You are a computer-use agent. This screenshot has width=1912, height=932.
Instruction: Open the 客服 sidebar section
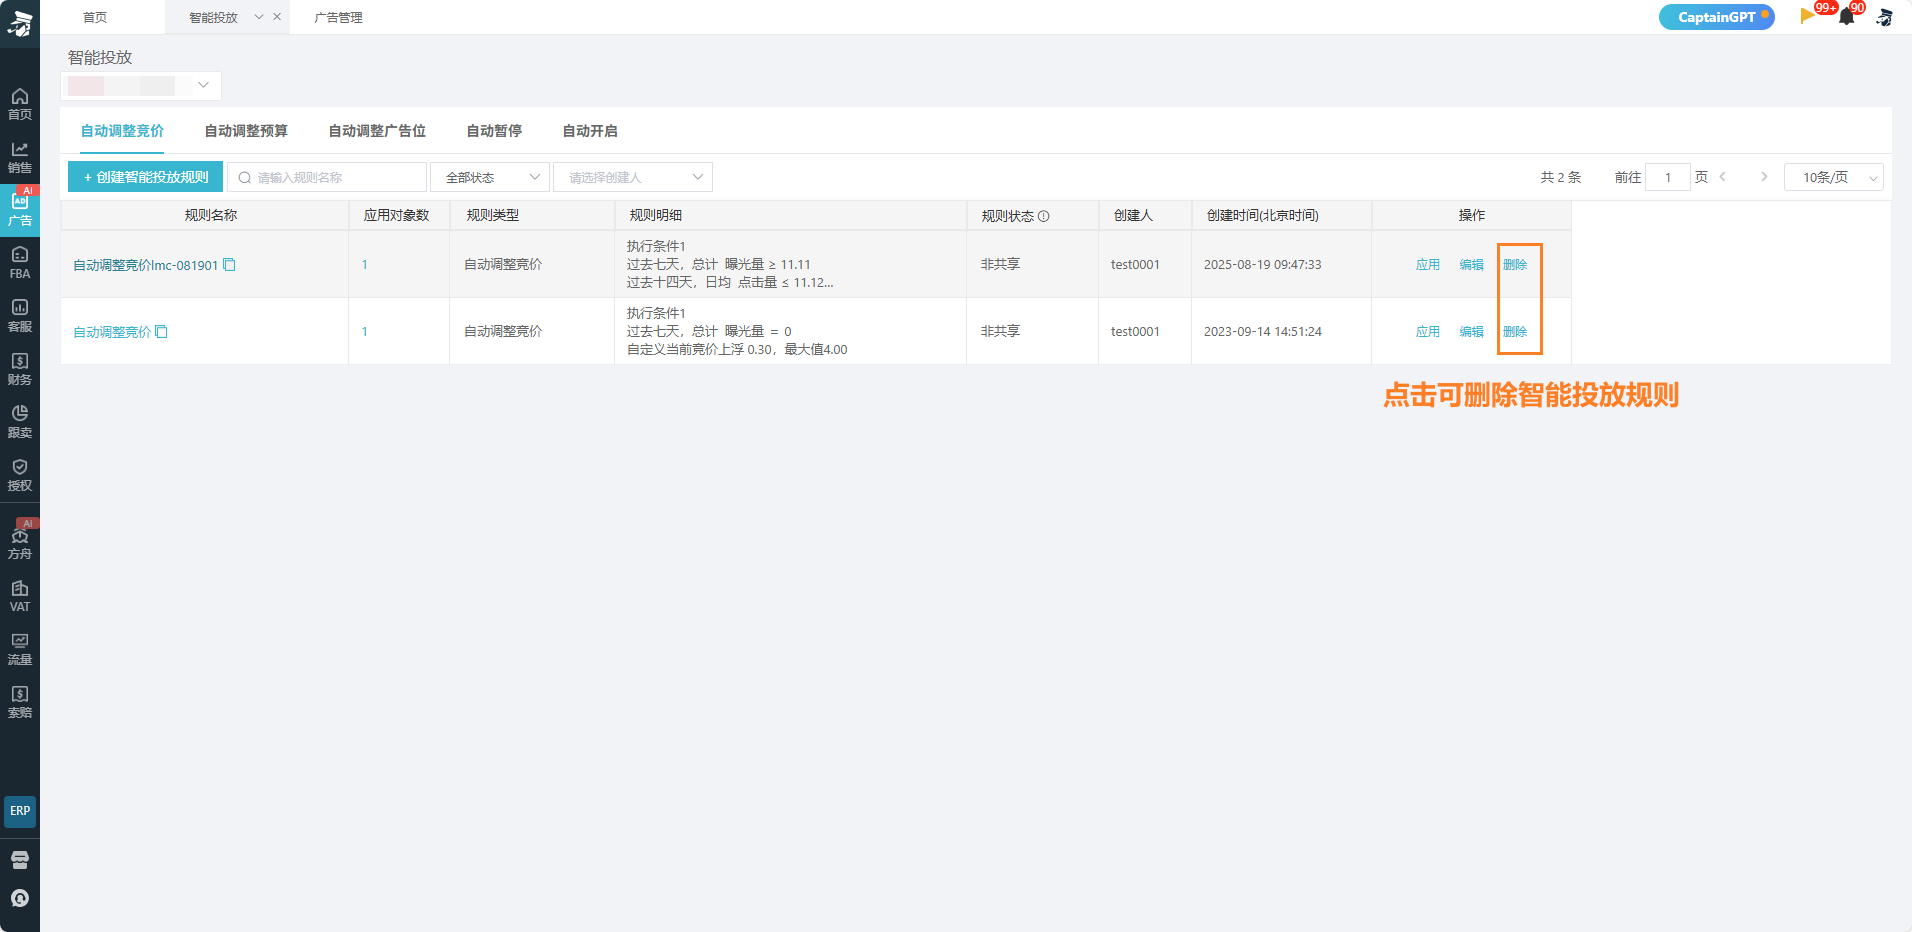(x=19, y=316)
